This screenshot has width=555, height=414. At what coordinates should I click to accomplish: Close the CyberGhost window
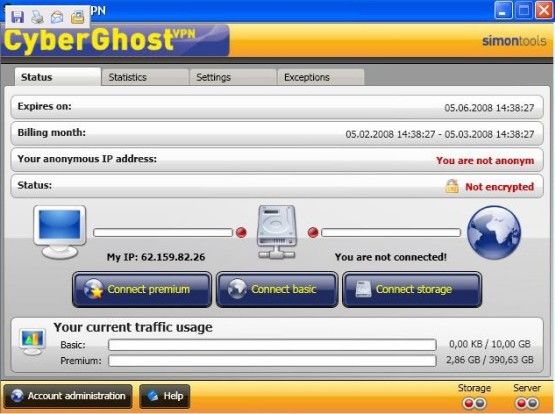544,10
